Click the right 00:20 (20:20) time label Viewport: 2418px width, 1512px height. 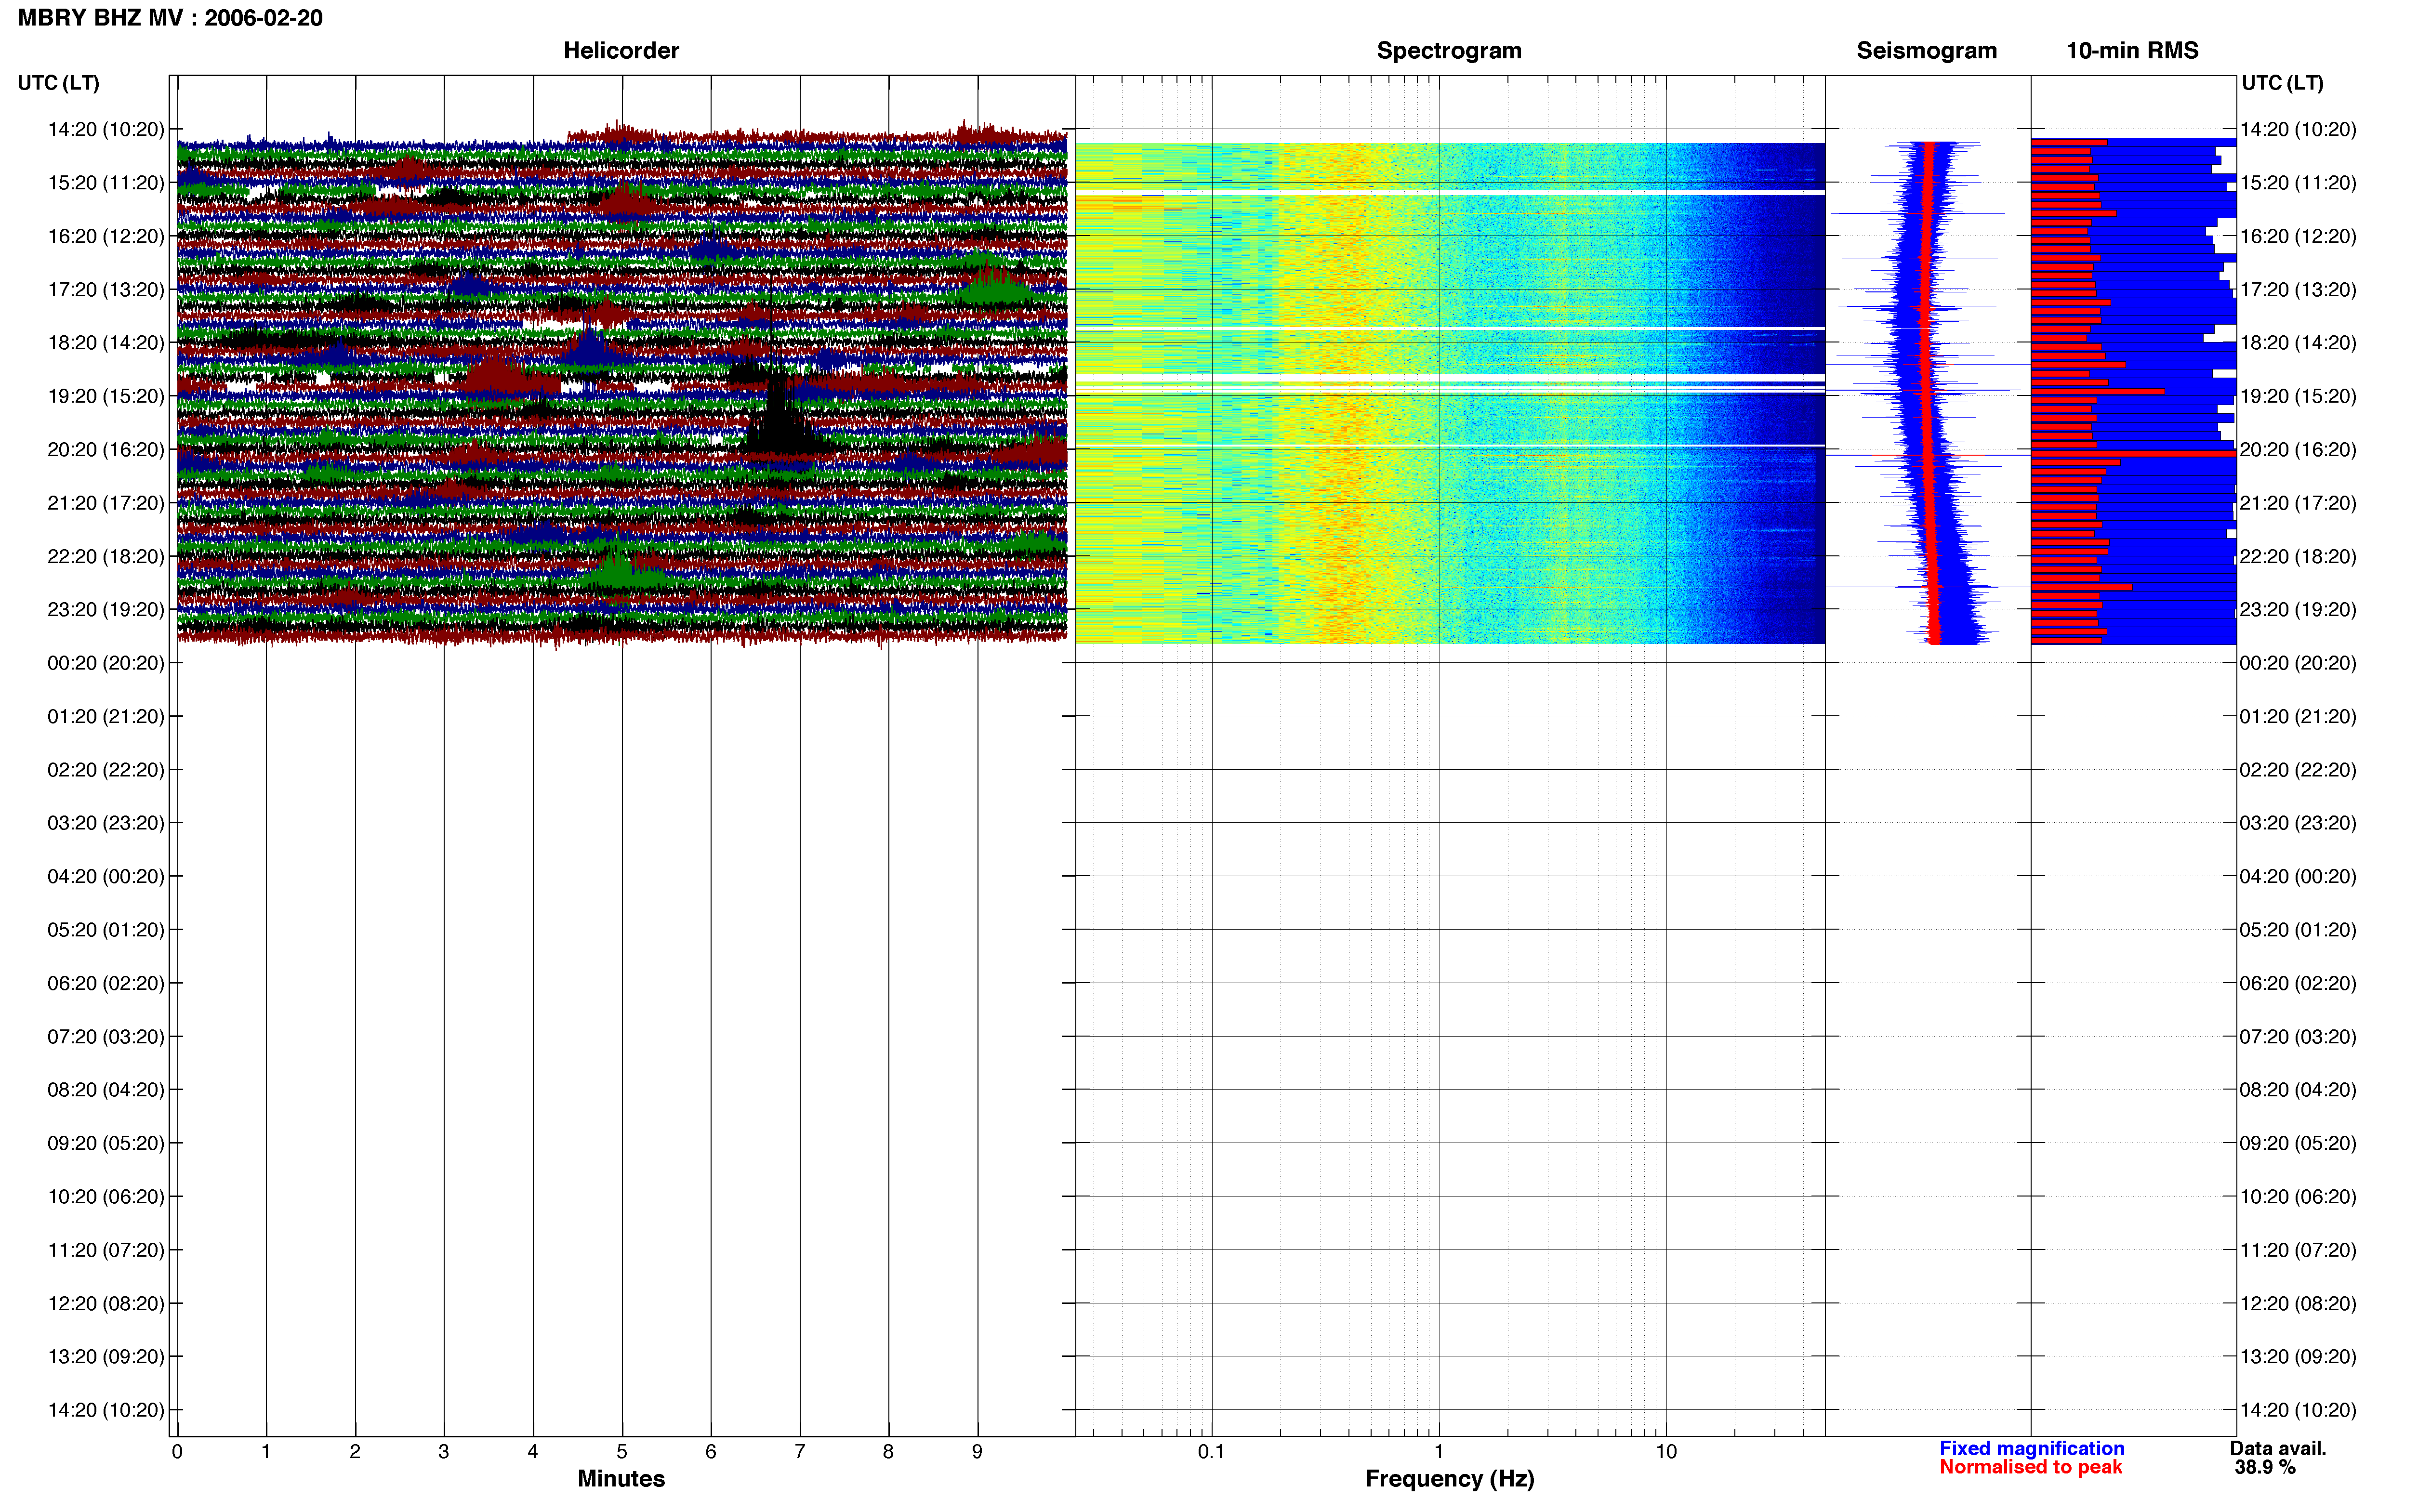[2298, 663]
